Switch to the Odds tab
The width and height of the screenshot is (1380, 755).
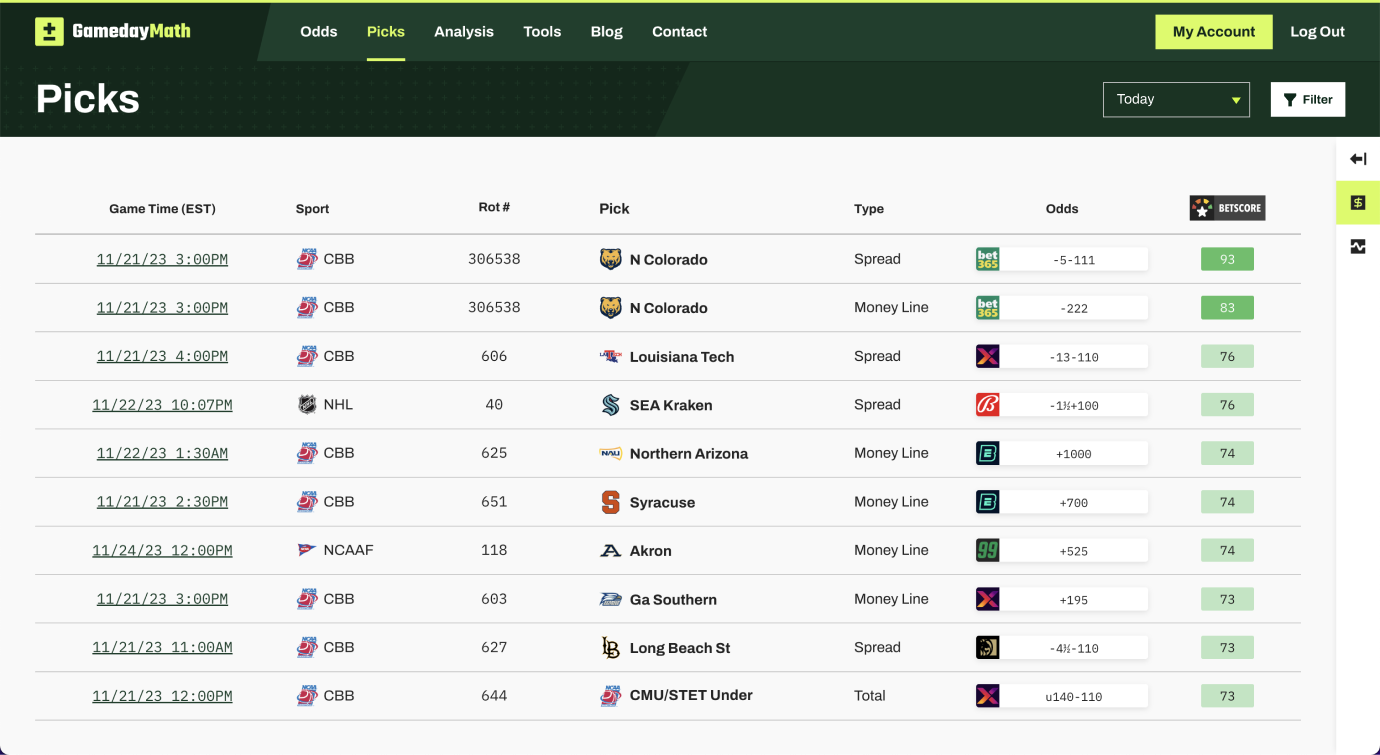(318, 31)
